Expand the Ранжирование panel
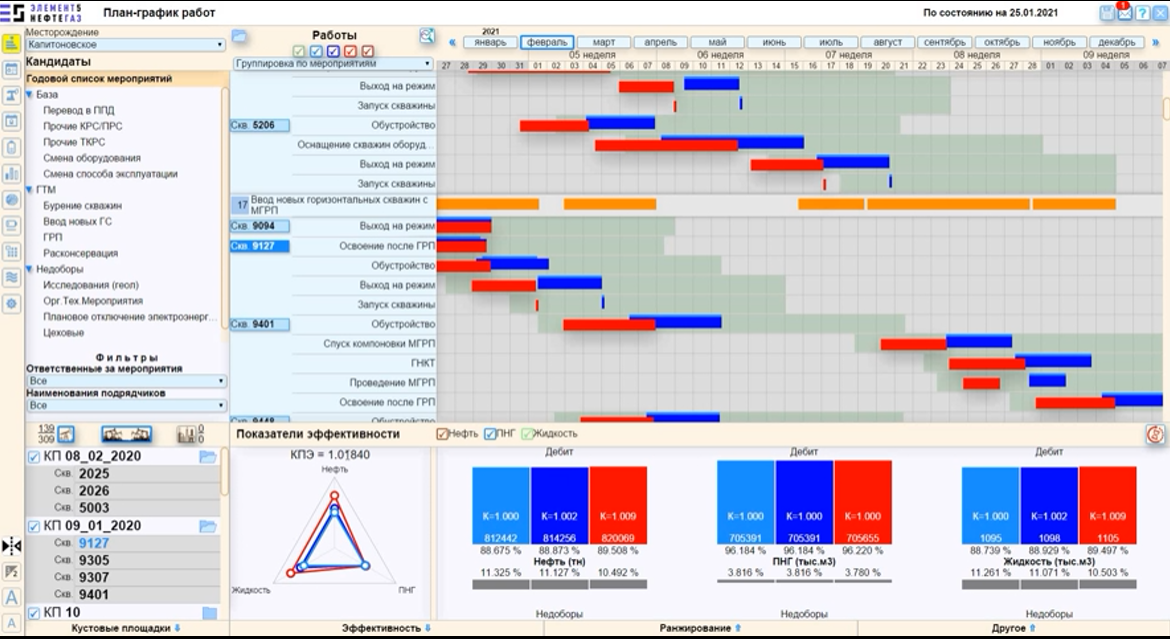This screenshot has height=639, width=1170. click(x=700, y=629)
